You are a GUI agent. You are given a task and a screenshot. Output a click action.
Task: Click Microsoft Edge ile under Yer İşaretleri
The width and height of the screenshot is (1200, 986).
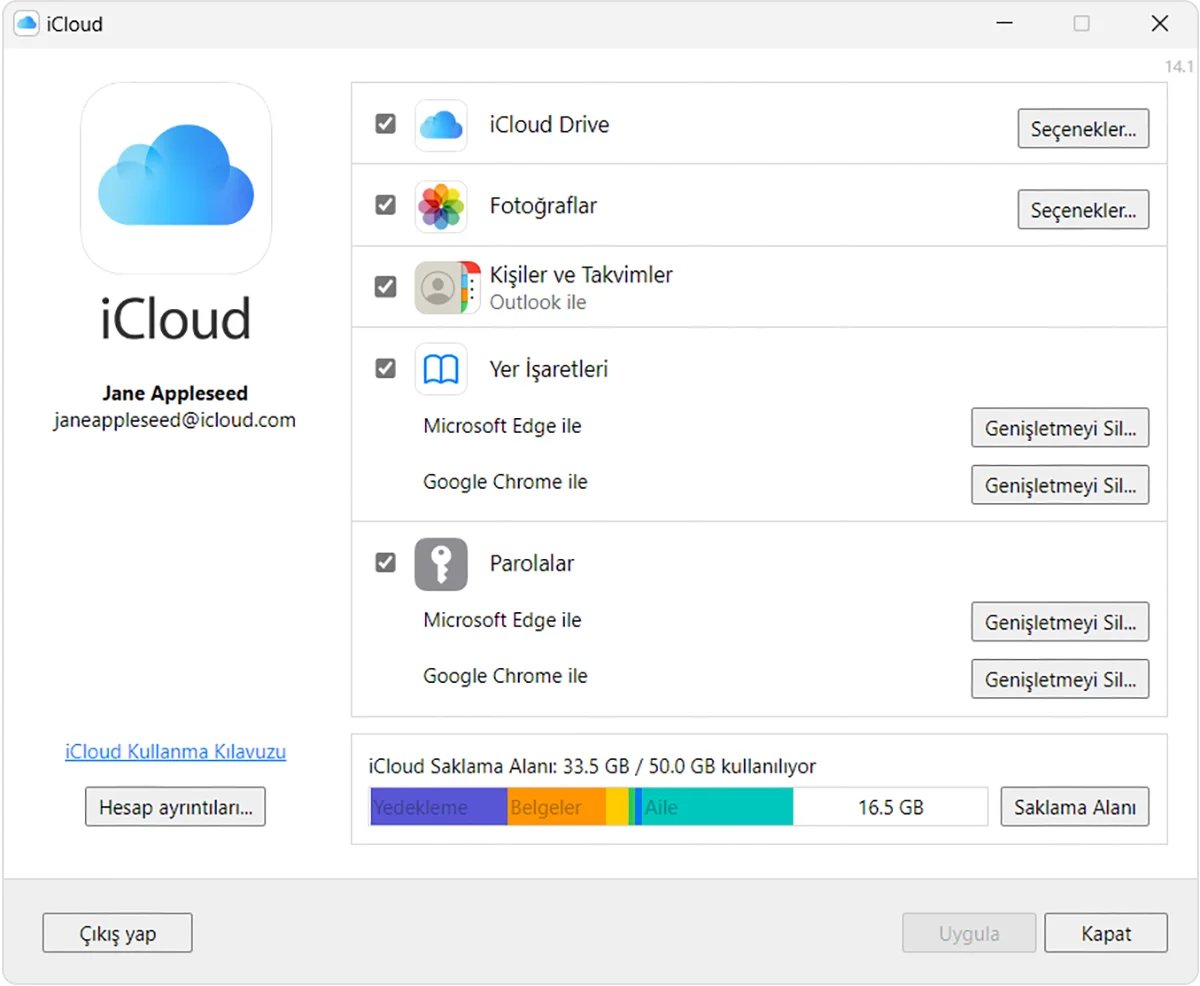click(502, 426)
